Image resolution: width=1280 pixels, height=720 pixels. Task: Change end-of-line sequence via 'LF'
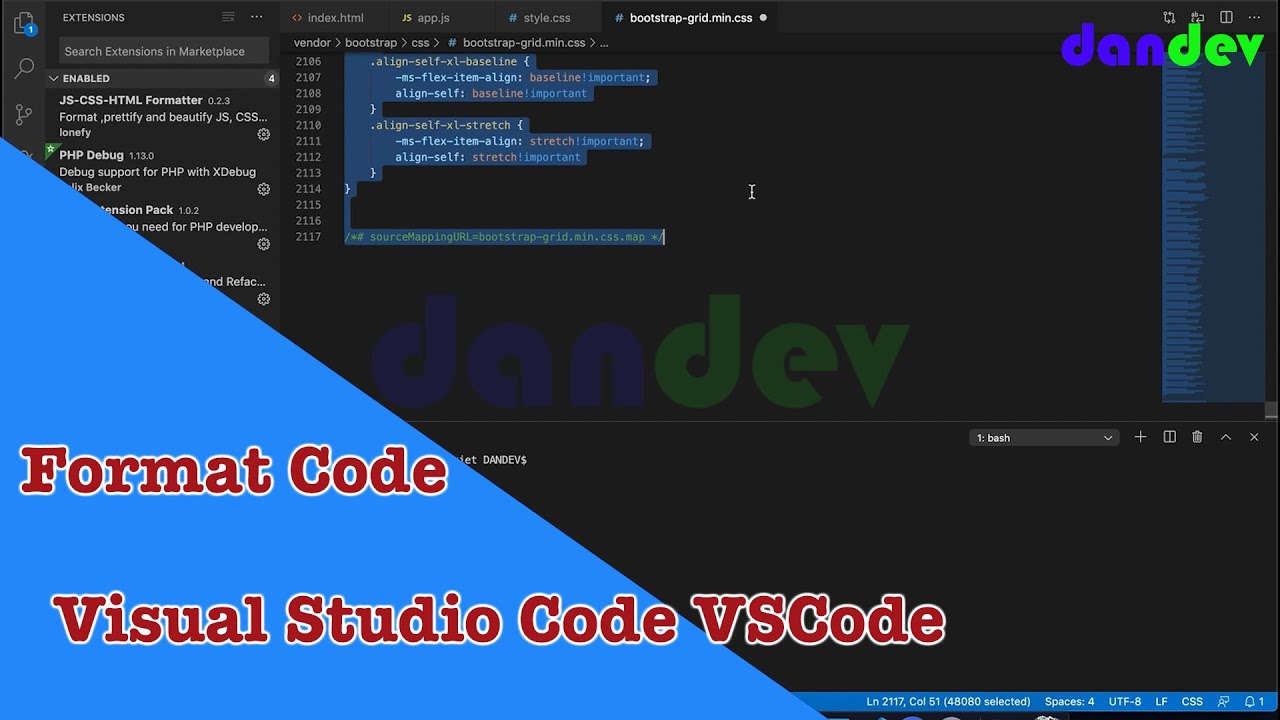pyautogui.click(x=1162, y=702)
